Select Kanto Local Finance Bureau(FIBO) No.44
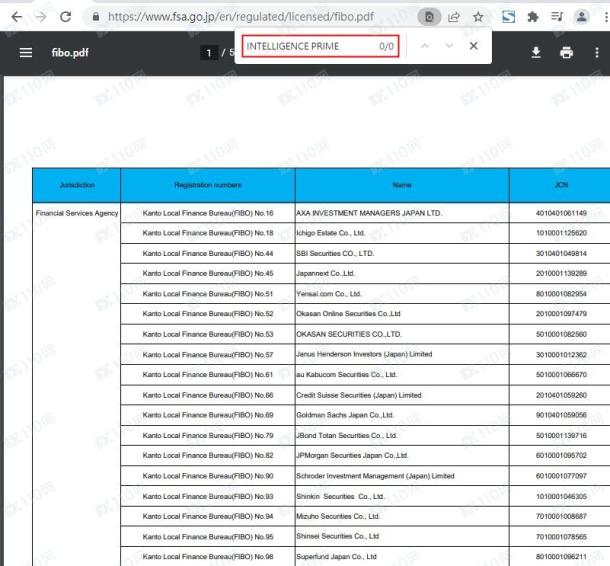This screenshot has width=610, height=566. 208,253
